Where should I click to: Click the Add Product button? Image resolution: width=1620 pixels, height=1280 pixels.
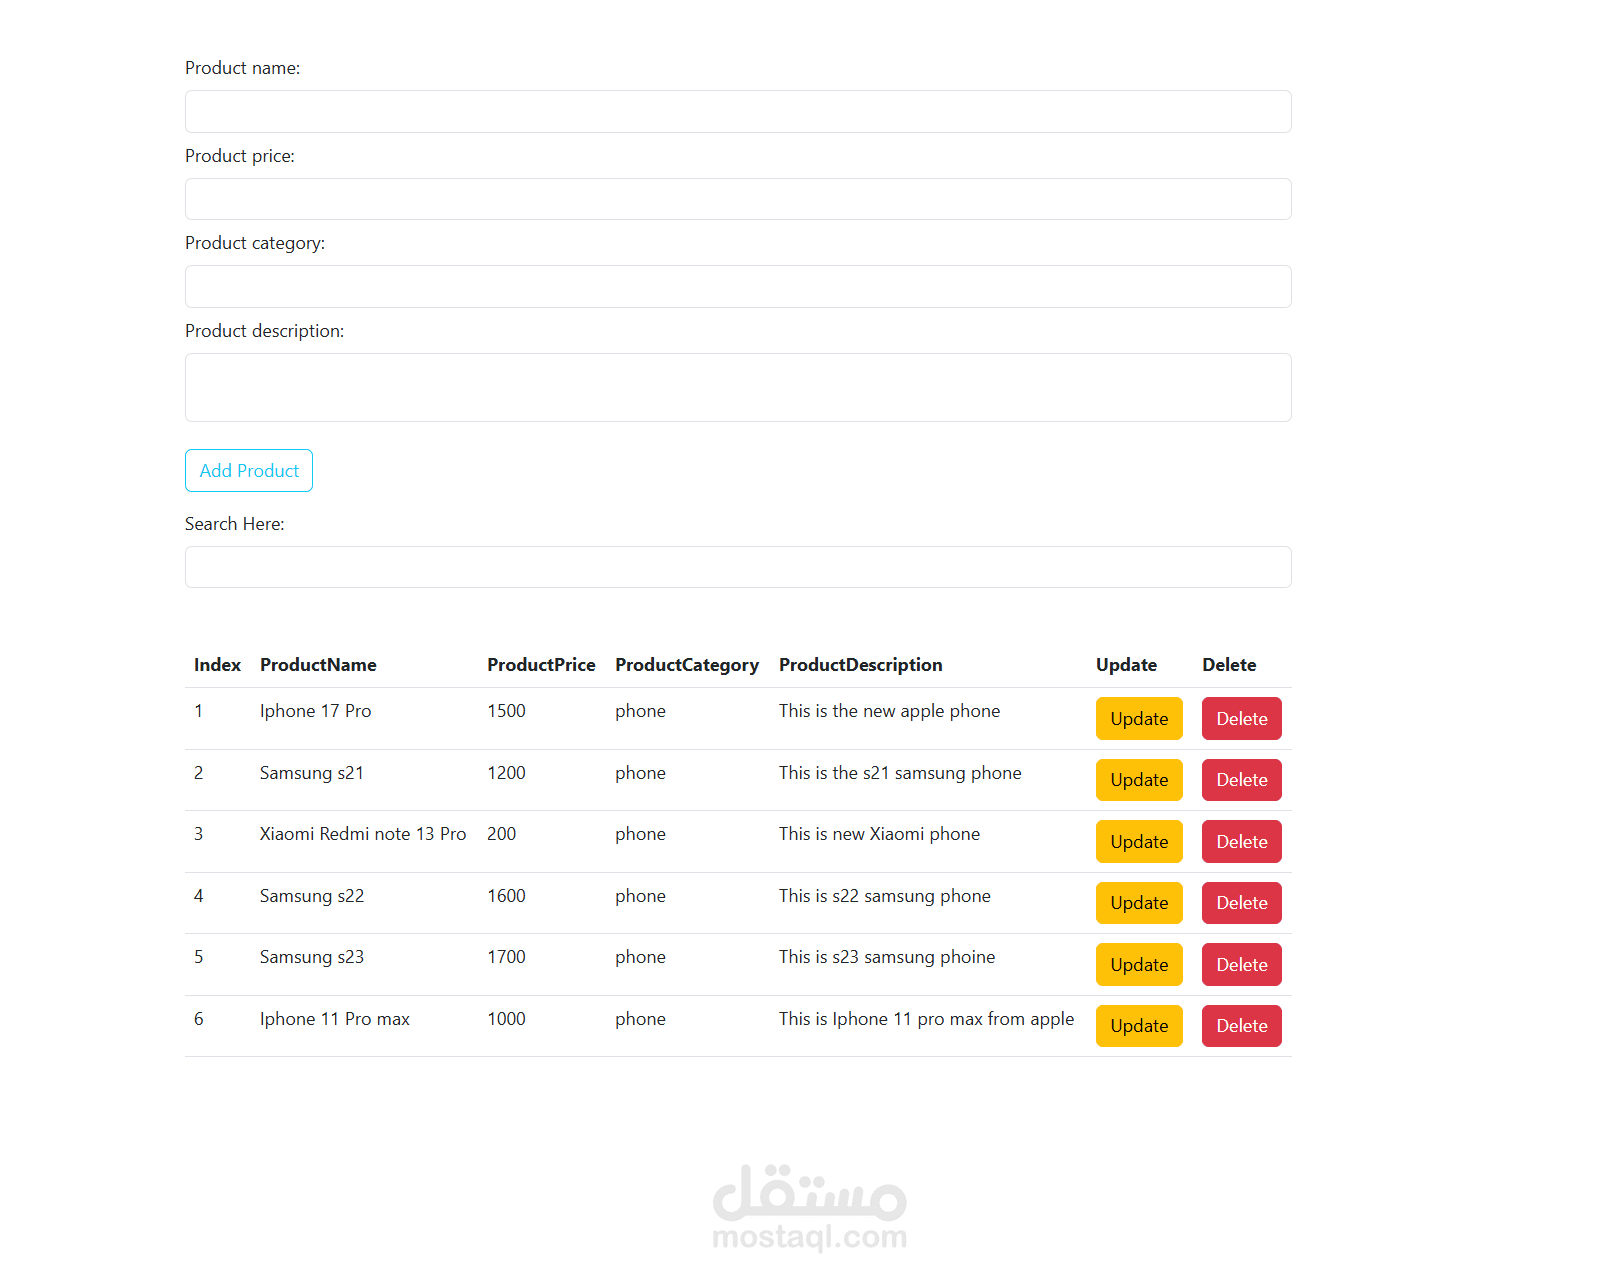[x=249, y=470]
